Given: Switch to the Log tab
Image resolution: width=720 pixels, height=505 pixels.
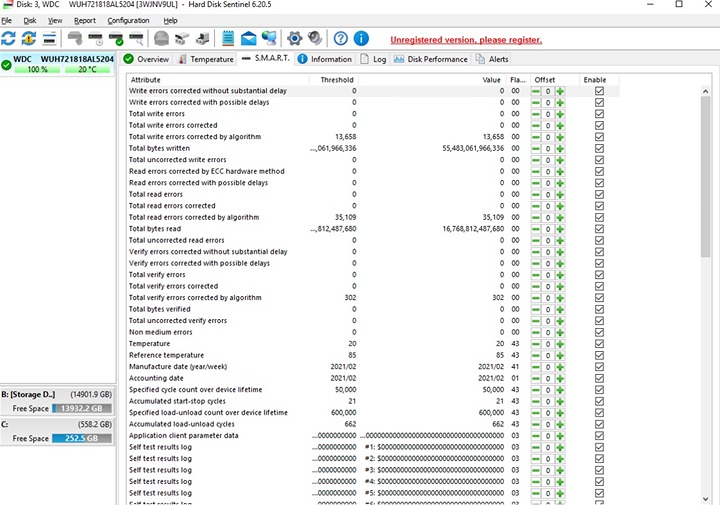Looking at the screenshot, I should (373, 59).
